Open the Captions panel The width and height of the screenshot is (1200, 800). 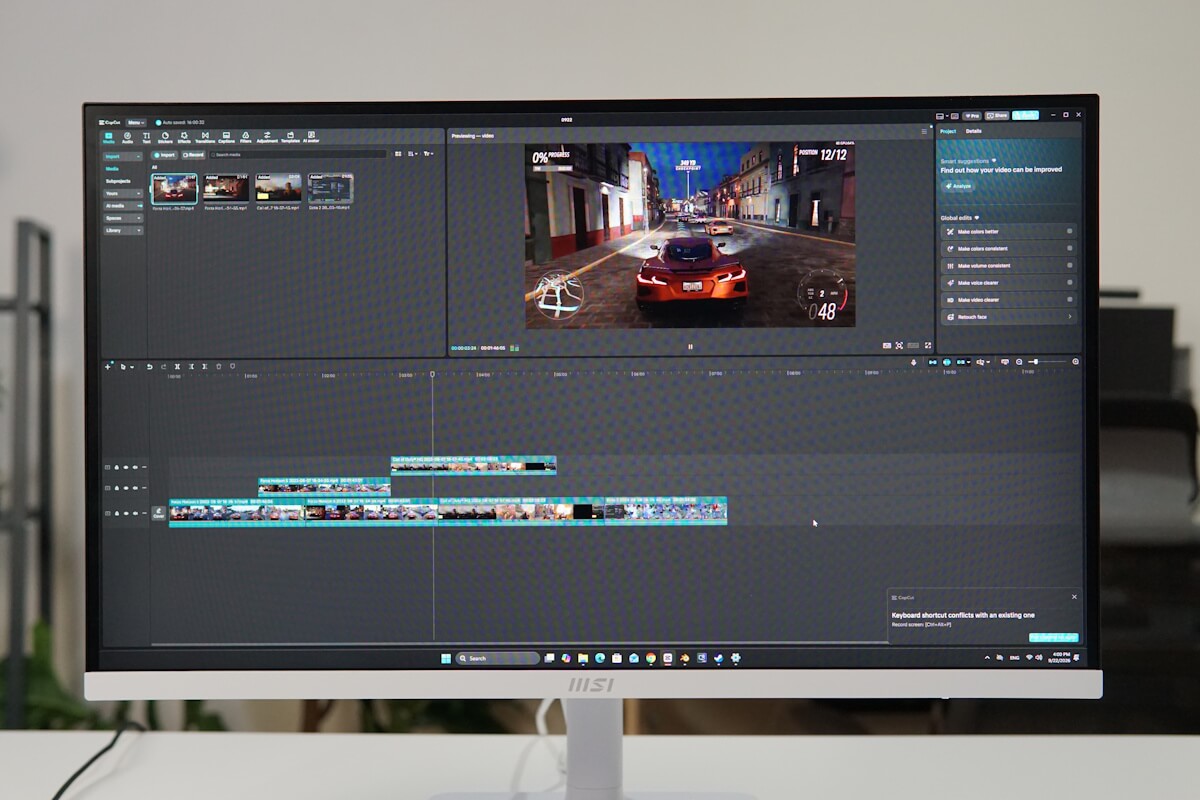point(226,137)
